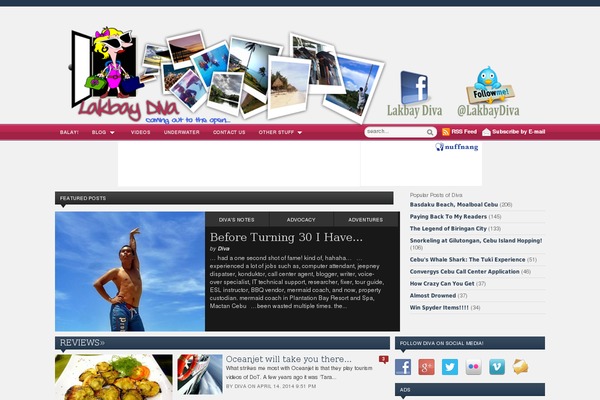Click the grilled food review thumbnail
The image size is (600, 400).
(114, 377)
